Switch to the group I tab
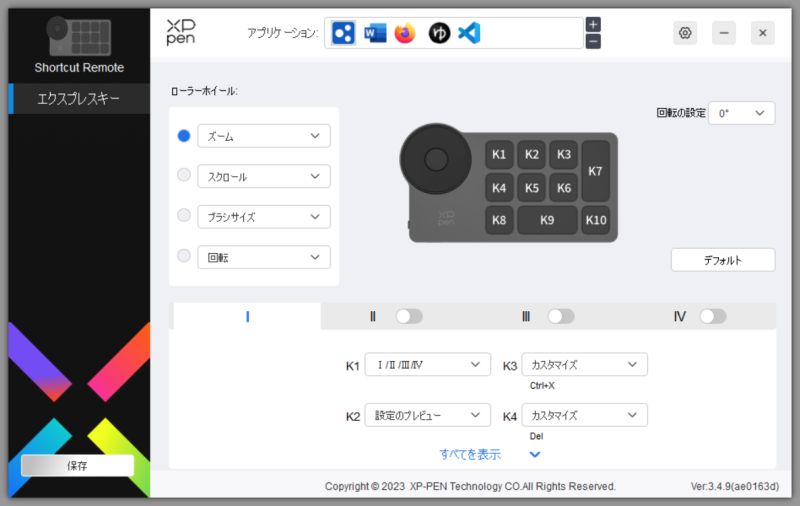800x506 pixels. pyautogui.click(x=247, y=316)
